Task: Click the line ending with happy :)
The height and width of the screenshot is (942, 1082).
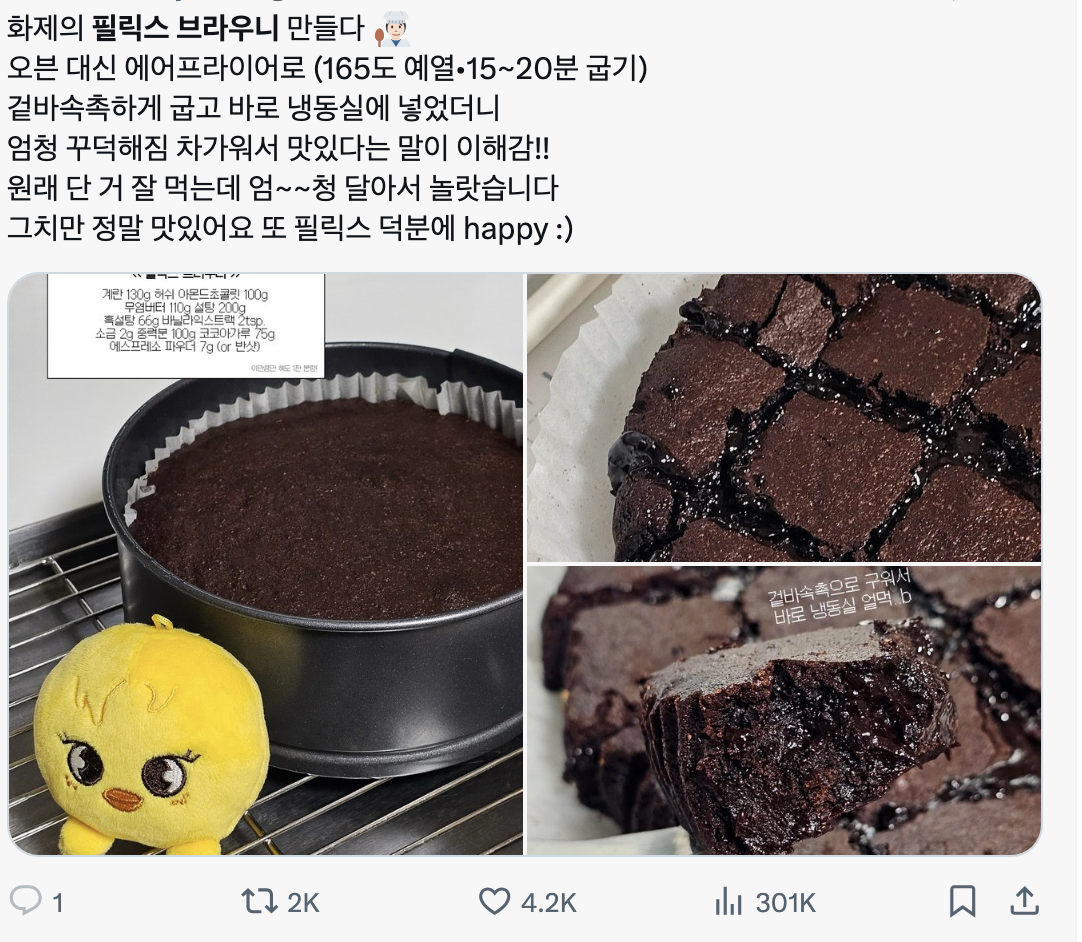Action: click(x=290, y=228)
